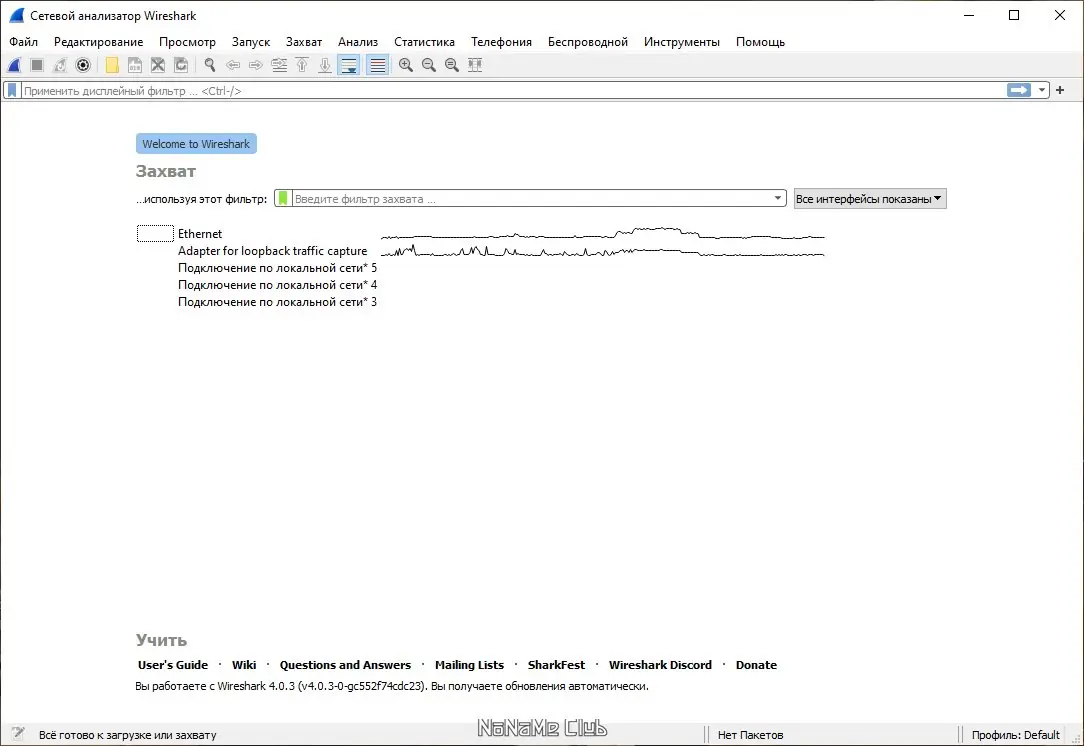
Task: Go back to previous packet arrow
Action: pyautogui.click(x=233, y=65)
